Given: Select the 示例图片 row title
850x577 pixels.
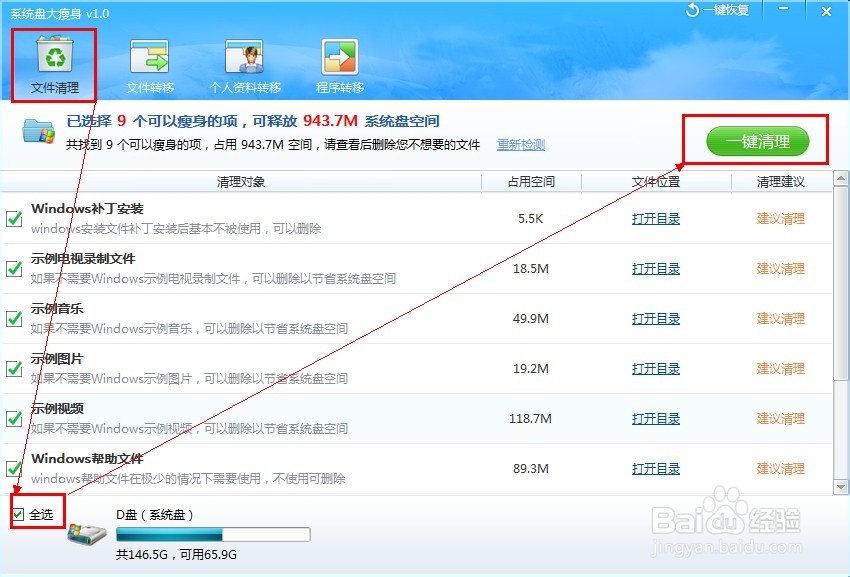Looking at the screenshot, I should pos(57,358).
